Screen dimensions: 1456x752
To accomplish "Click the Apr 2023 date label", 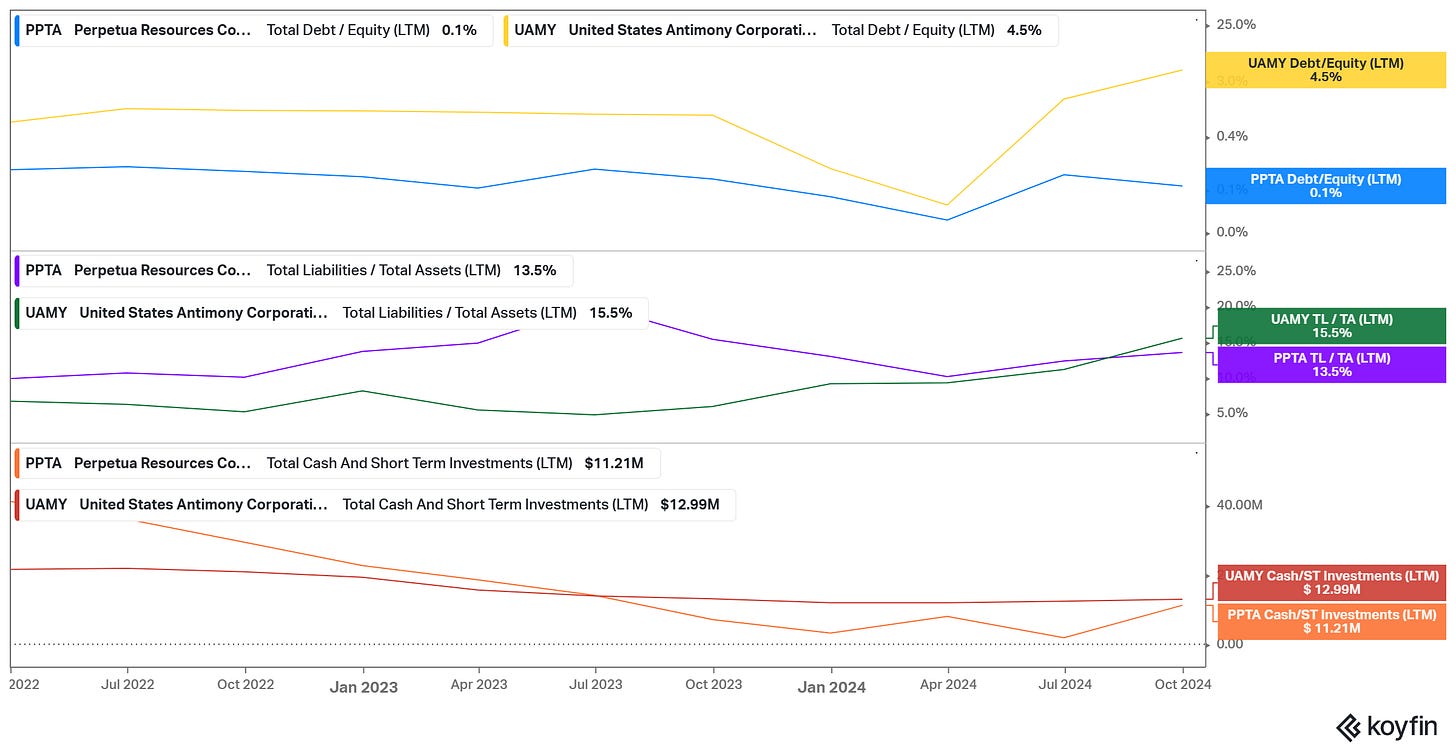I will (x=479, y=685).
